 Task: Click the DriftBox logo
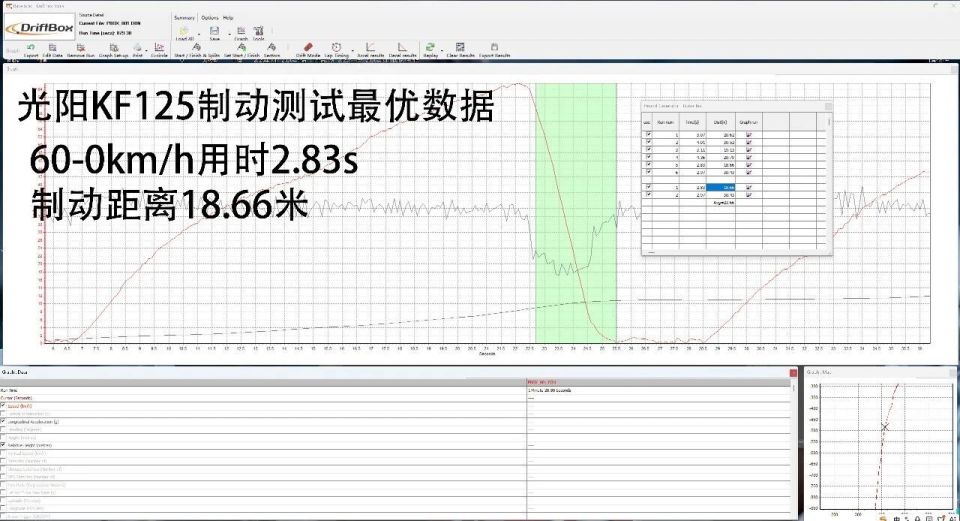tap(40, 28)
